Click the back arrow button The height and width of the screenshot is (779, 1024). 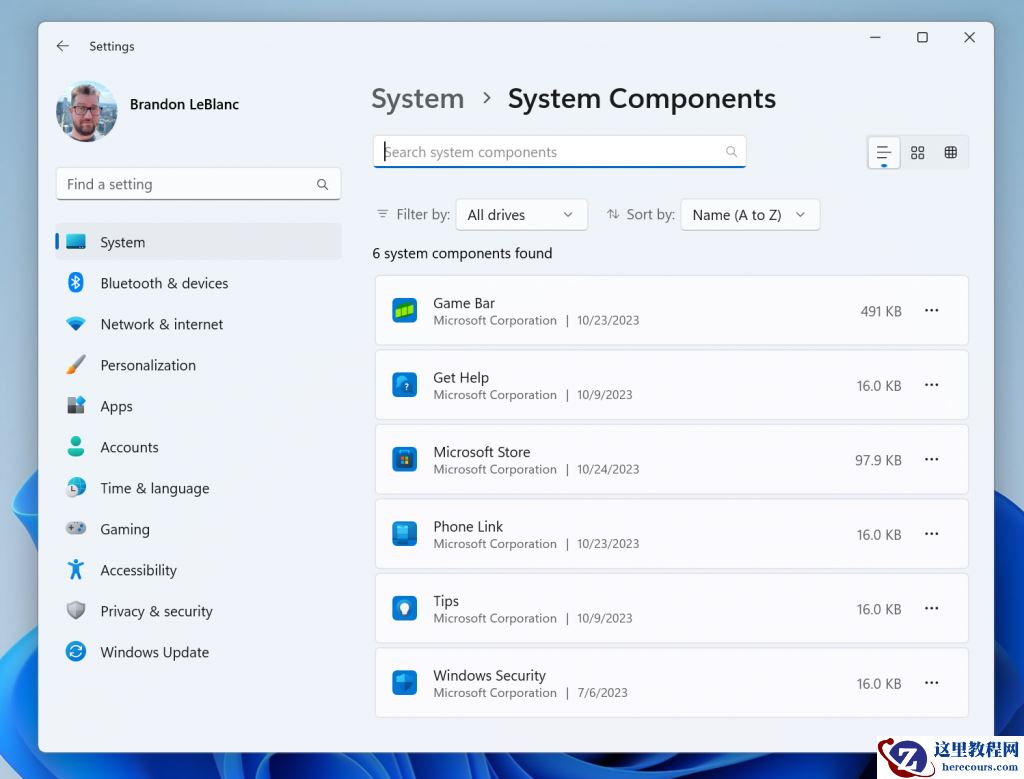pos(62,46)
